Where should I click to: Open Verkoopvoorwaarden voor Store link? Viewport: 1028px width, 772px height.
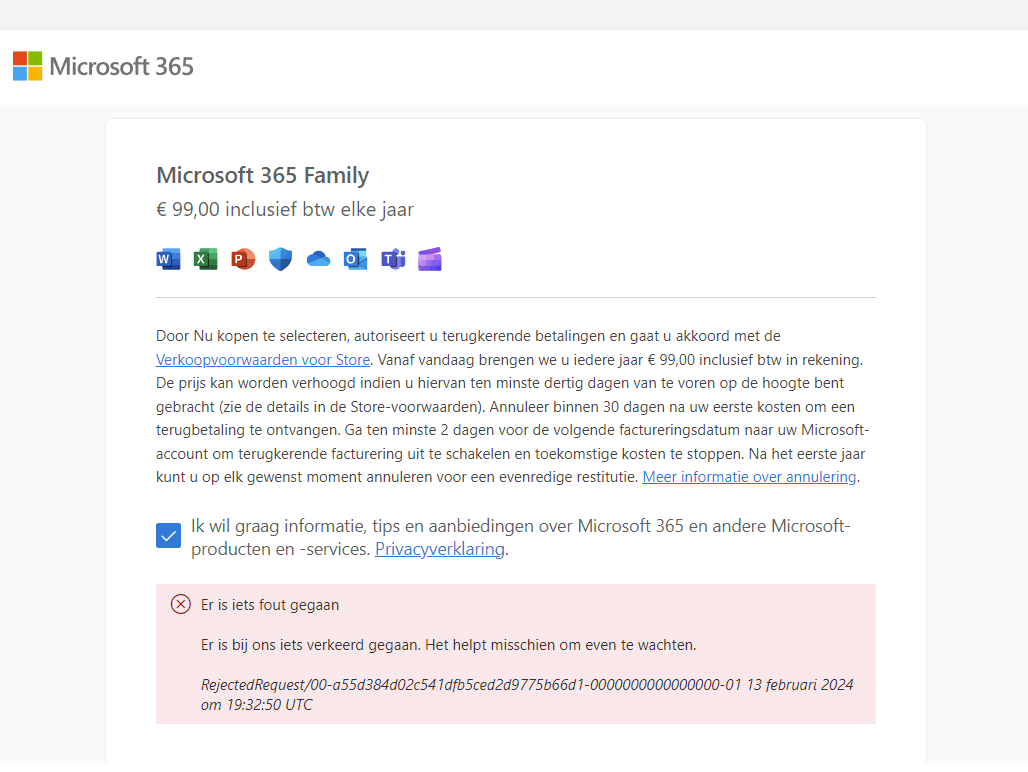(x=262, y=359)
